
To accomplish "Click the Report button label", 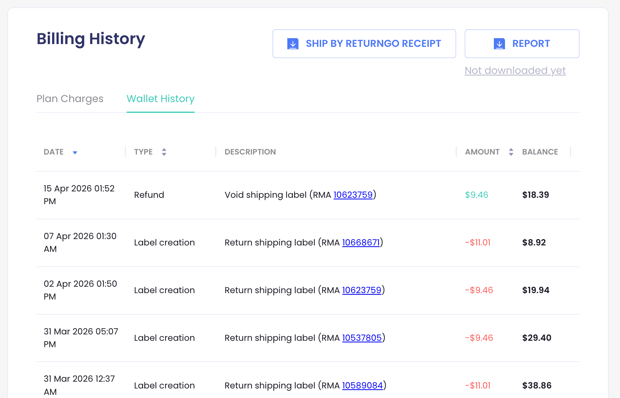I will pyautogui.click(x=531, y=43).
